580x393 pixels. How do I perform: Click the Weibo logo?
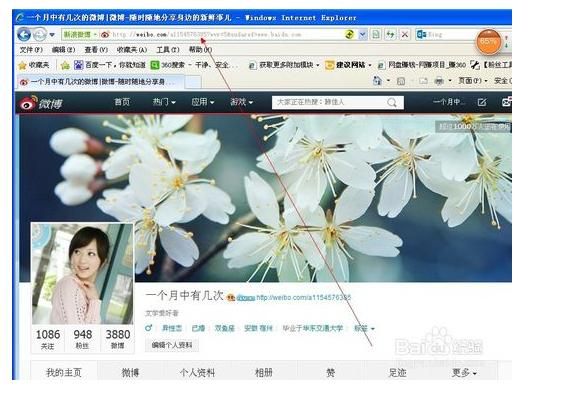(x=41, y=103)
